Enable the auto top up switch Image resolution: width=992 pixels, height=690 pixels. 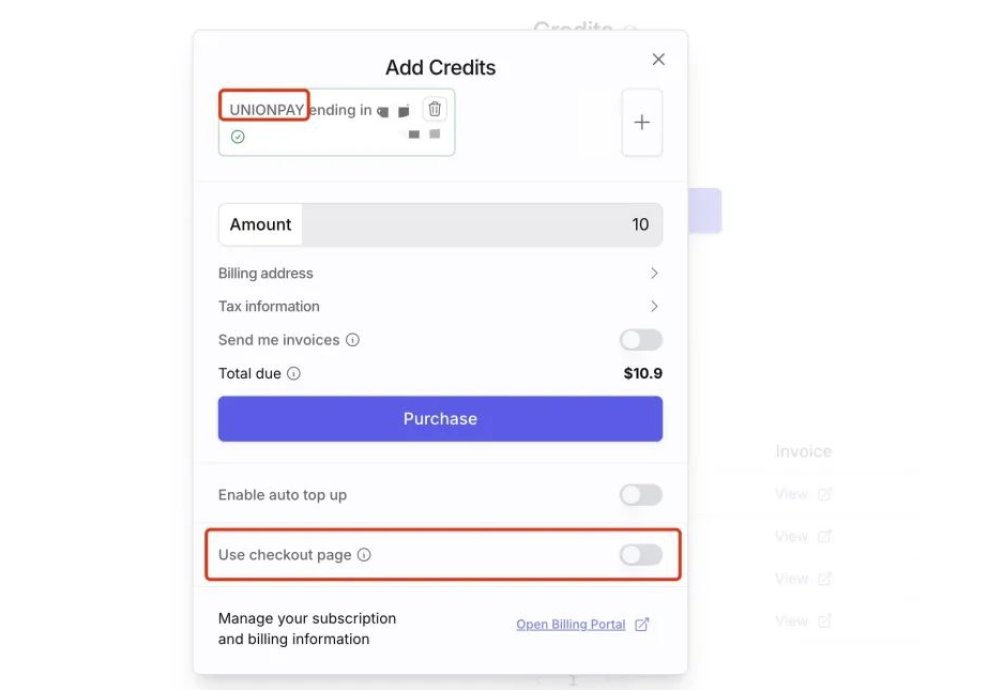(x=641, y=495)
